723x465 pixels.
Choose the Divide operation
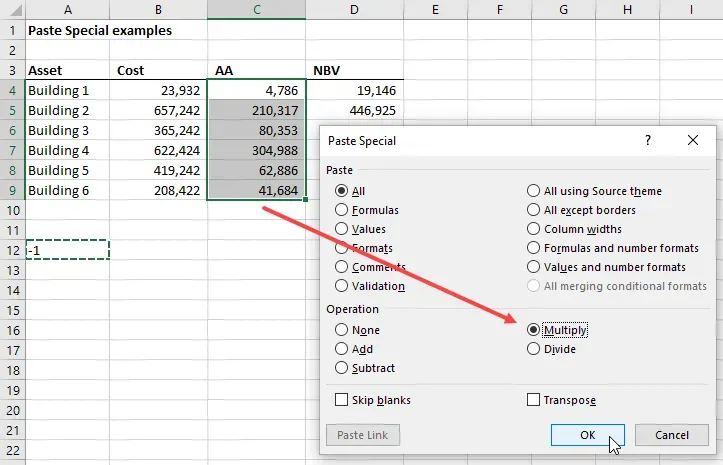coord(534,349)
